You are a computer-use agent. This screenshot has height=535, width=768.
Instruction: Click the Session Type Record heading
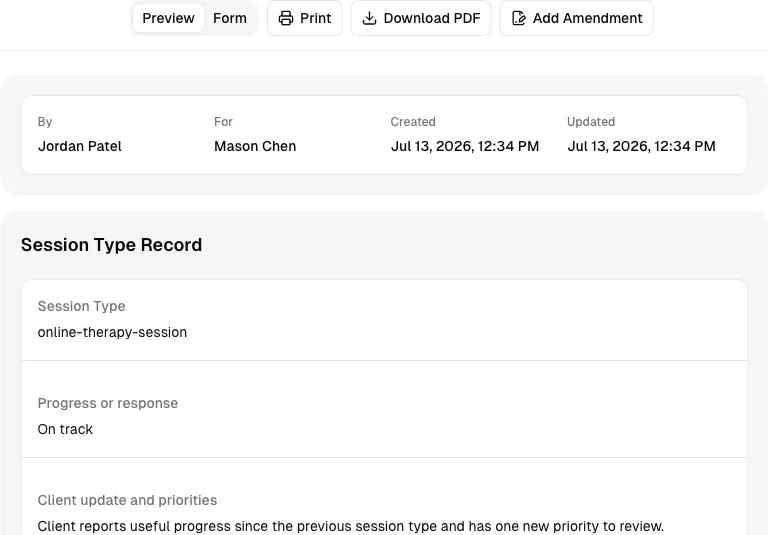click(111, 244)
